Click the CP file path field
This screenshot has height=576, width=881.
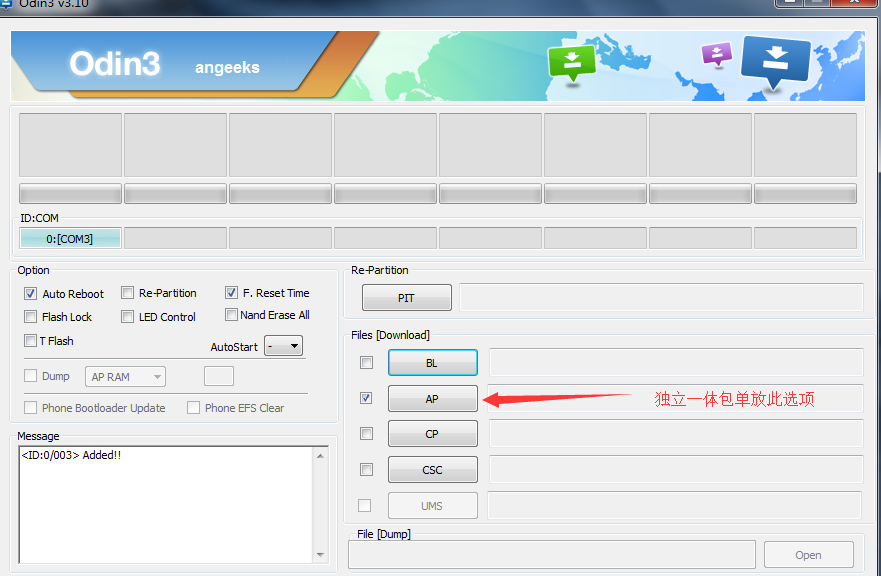tap(676, 434)
